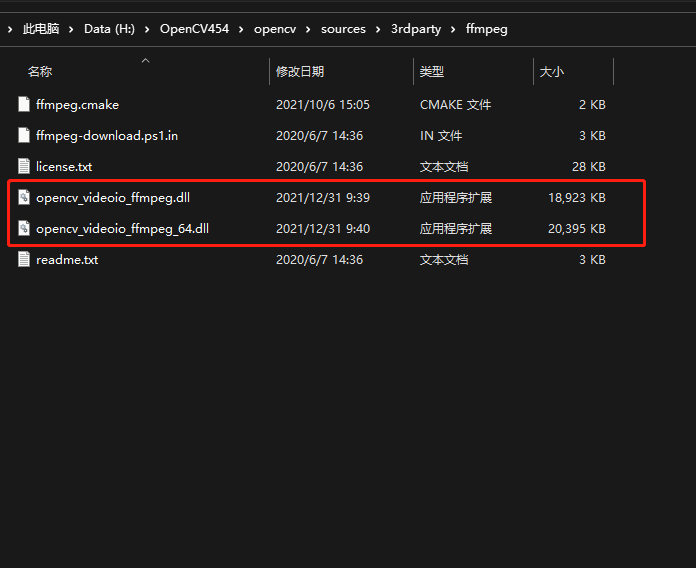The width and height of the screenshot is (696, 568).
Task: Click the CMAKE 文件 type cell
Action: [x=455, y=105]
